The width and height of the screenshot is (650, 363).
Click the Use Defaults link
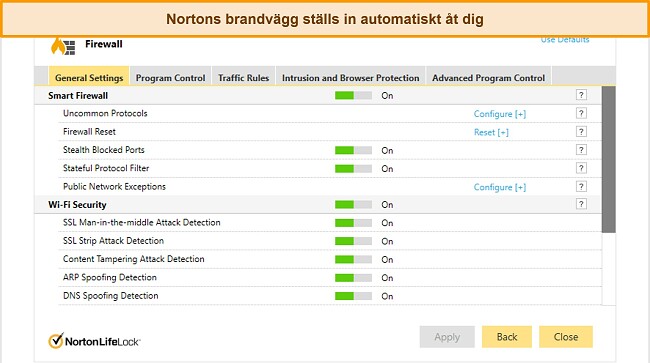565,40
